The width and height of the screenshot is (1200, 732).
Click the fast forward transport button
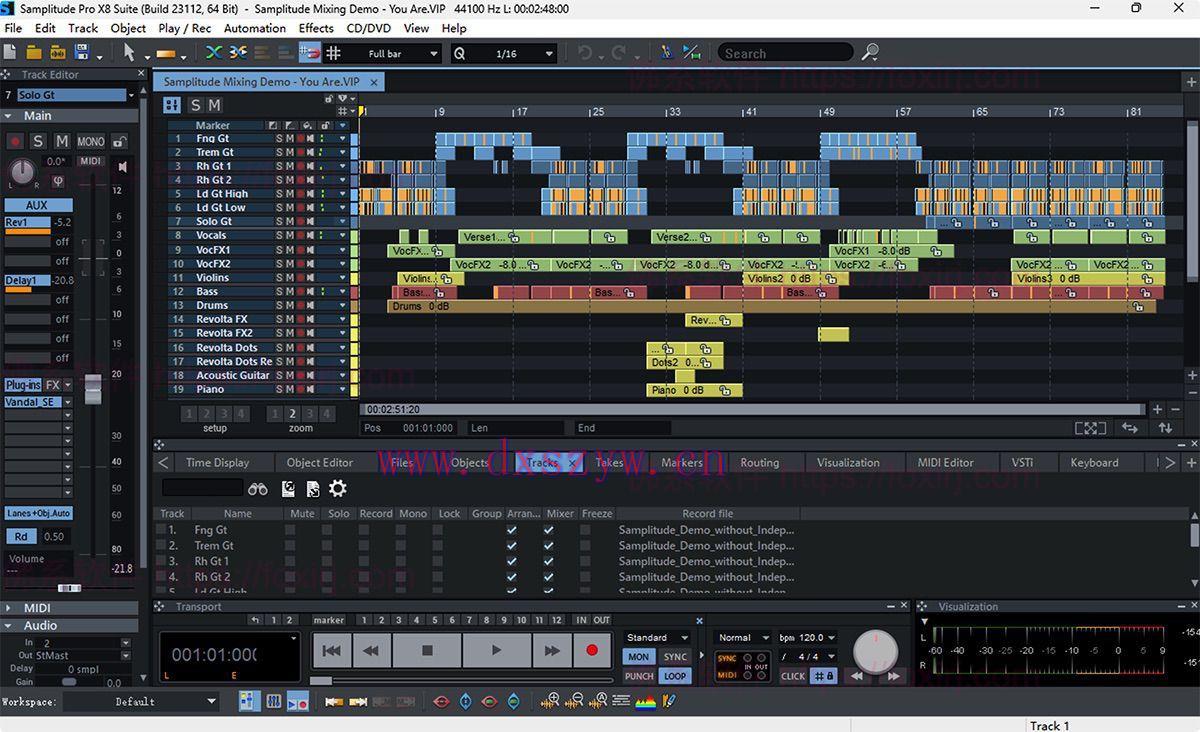(x=551, y=650)
